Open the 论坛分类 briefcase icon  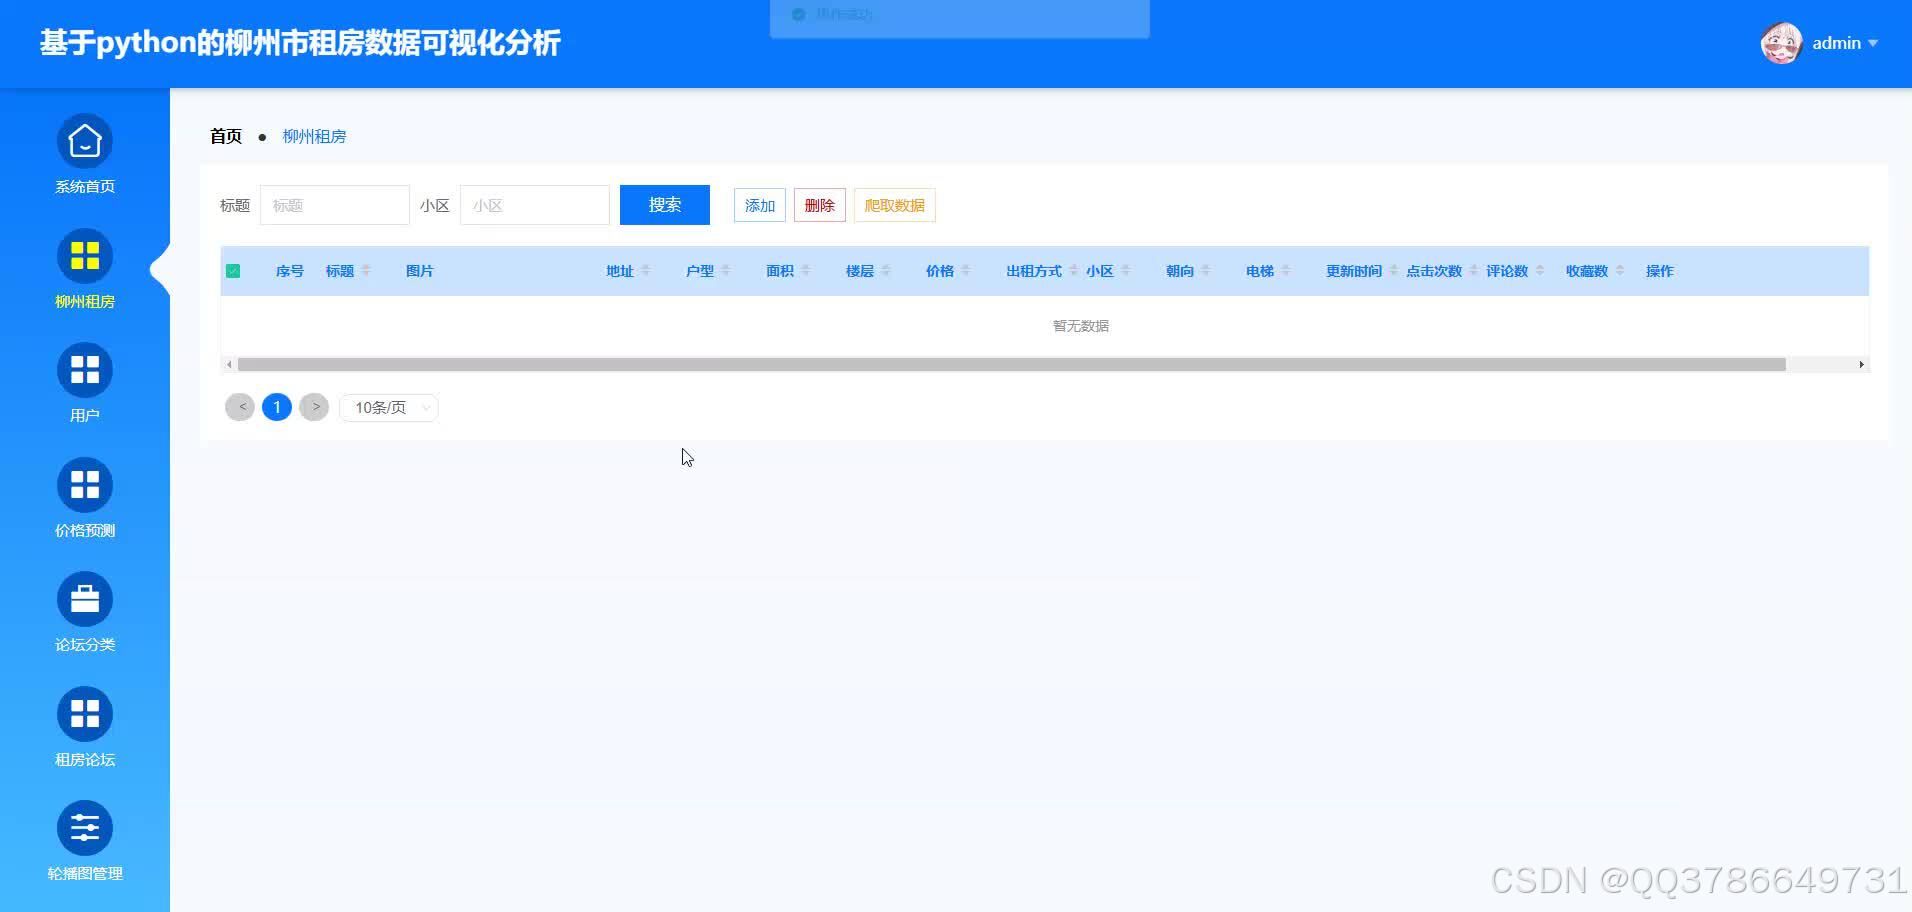click(x=84, y=599)
